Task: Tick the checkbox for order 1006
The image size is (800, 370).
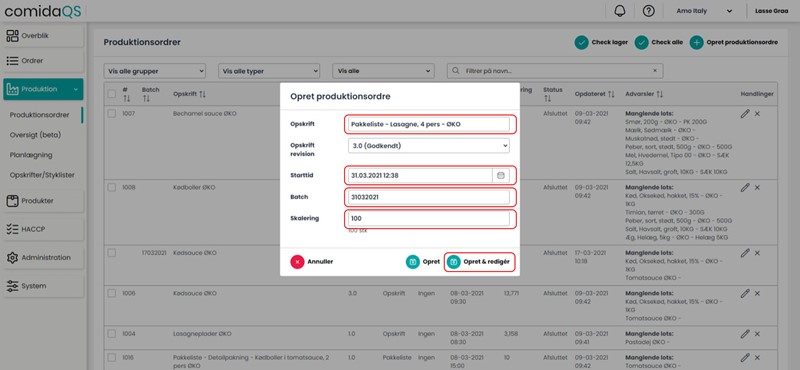Action: [x=112, y=293]
